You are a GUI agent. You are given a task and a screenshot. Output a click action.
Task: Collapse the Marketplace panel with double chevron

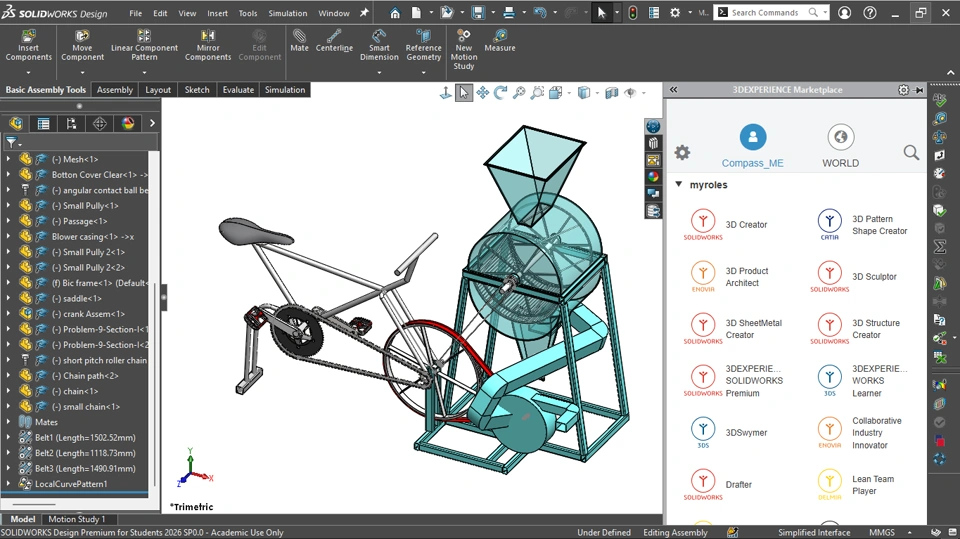pos(673,90)
